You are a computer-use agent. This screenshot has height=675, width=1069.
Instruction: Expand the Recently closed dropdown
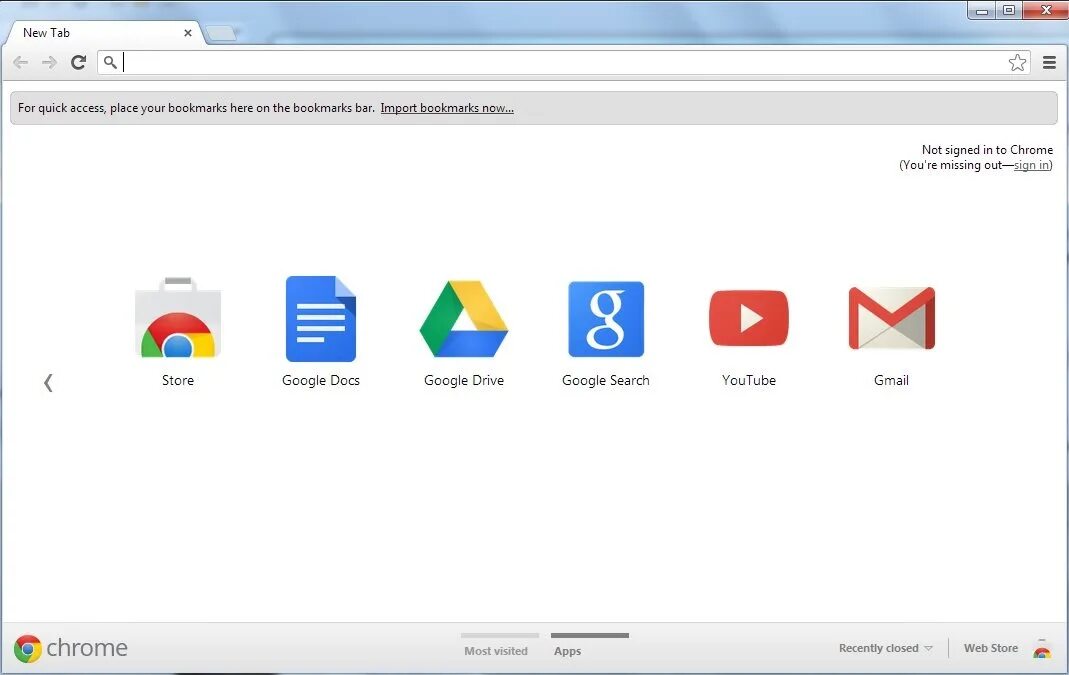click(x=885, y=648)
